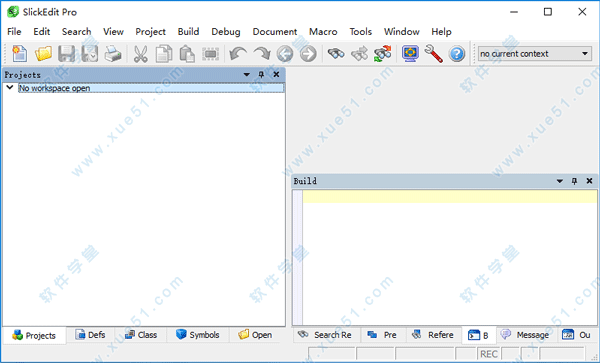Click the Print toolbar icon
Viewport: 600px width, 363px height.
[113, 54]
